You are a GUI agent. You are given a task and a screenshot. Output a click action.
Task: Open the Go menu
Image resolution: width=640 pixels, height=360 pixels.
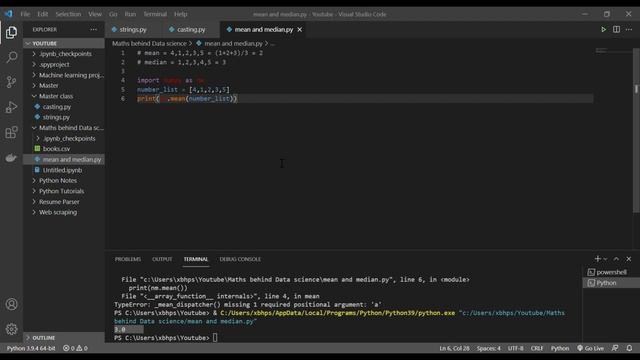pos(113,14)
